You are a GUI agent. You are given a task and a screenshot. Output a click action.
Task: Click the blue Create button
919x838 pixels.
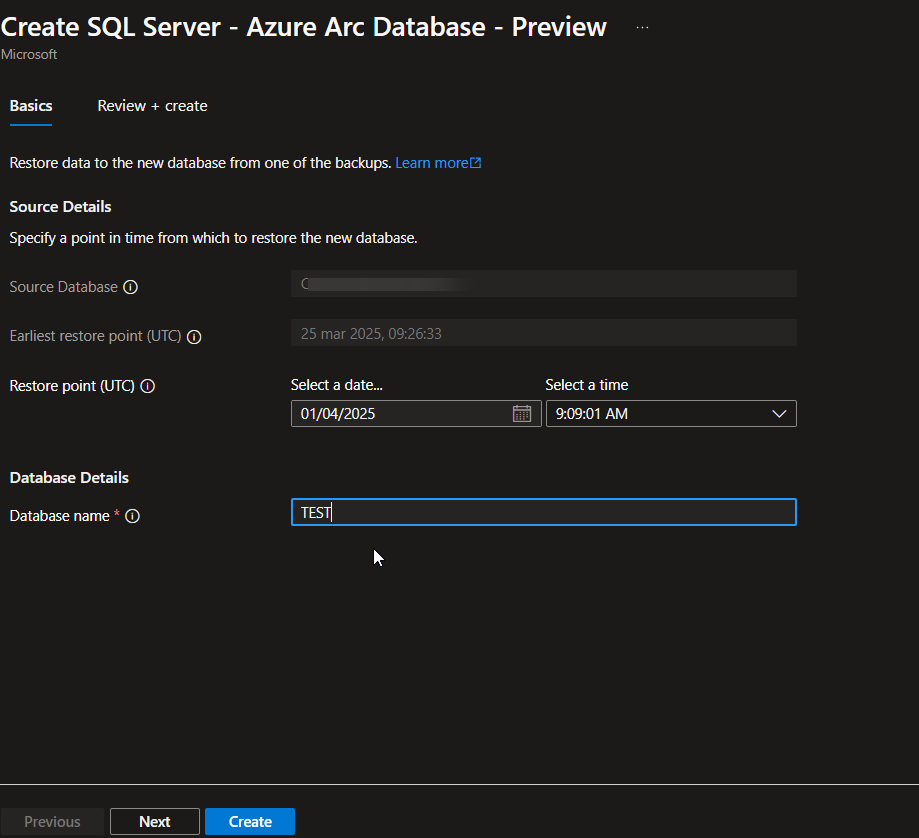click(250, 822)
